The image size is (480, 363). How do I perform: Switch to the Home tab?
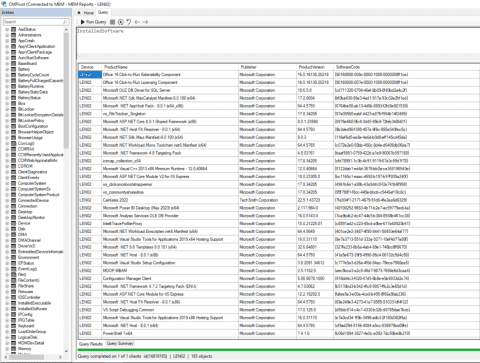click(x=86, y=13)
